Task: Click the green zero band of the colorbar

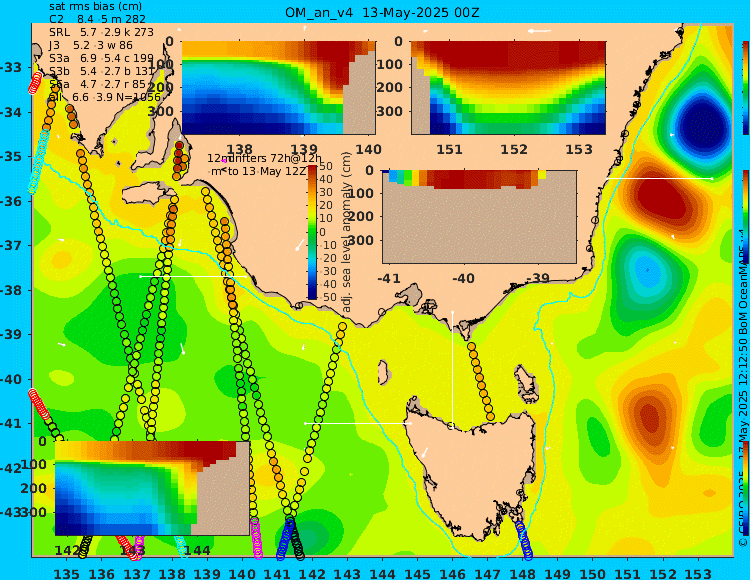Action: pos(312,232)
